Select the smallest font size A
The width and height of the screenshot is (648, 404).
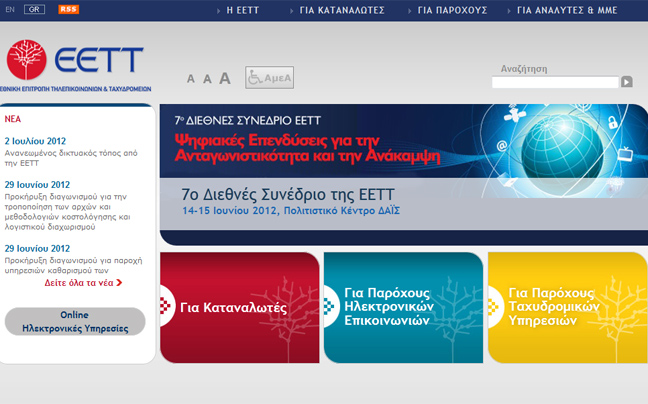pyautogui.click(x=191, y=78)
